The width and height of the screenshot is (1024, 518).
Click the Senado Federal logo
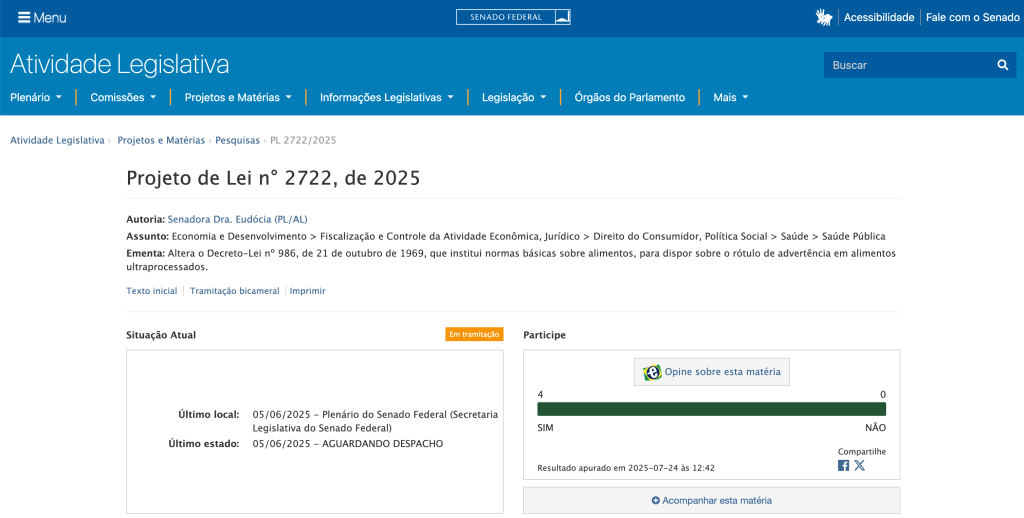513,17
